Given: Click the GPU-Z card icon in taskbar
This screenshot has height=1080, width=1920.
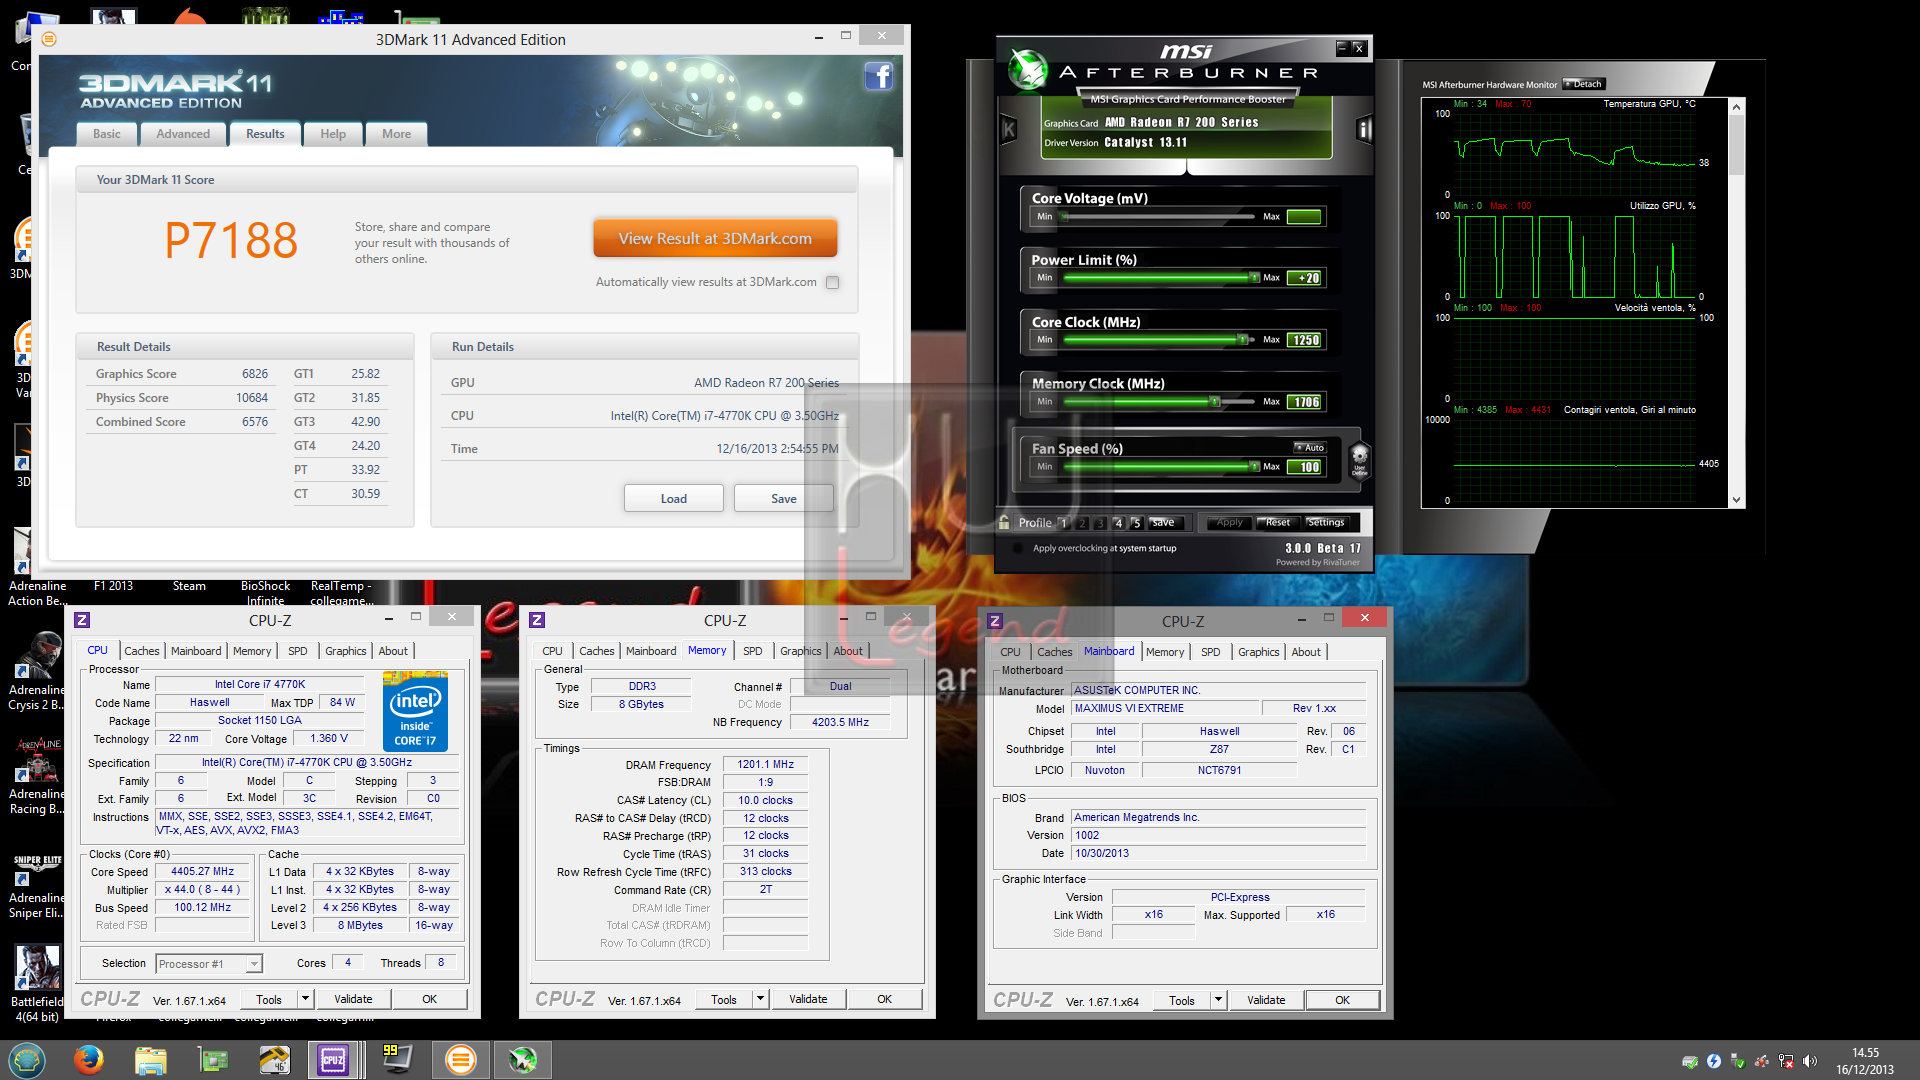Looking at the screenshot, I should pyautogui.click(x=212, y=1059).
